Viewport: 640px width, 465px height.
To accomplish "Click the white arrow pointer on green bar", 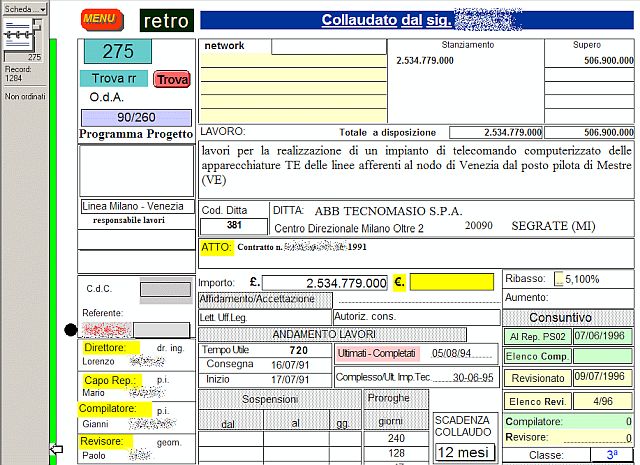I will tap(56, 449).
